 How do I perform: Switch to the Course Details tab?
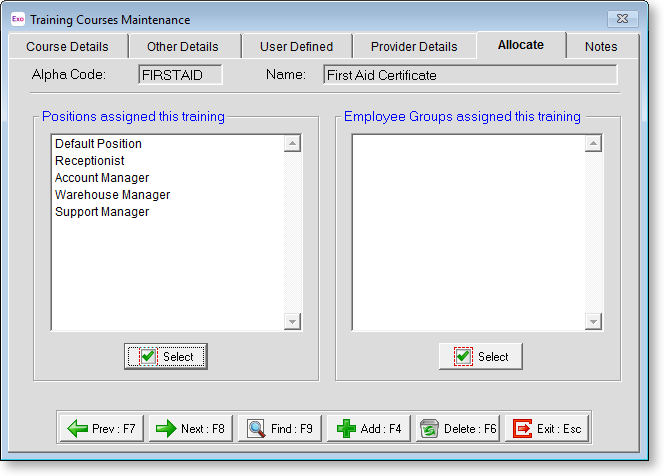pos(67,47)
